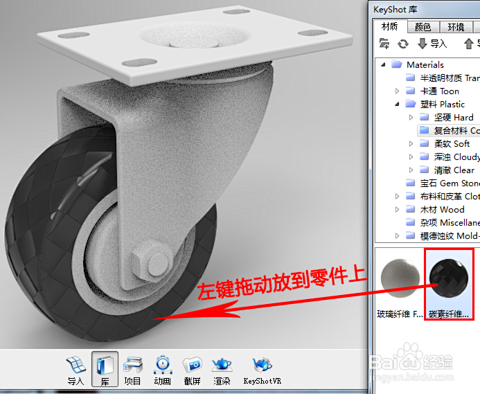Expand the 卡通 Toon folder
This screenshot has width=480, height=394.
tap(397, 91)
